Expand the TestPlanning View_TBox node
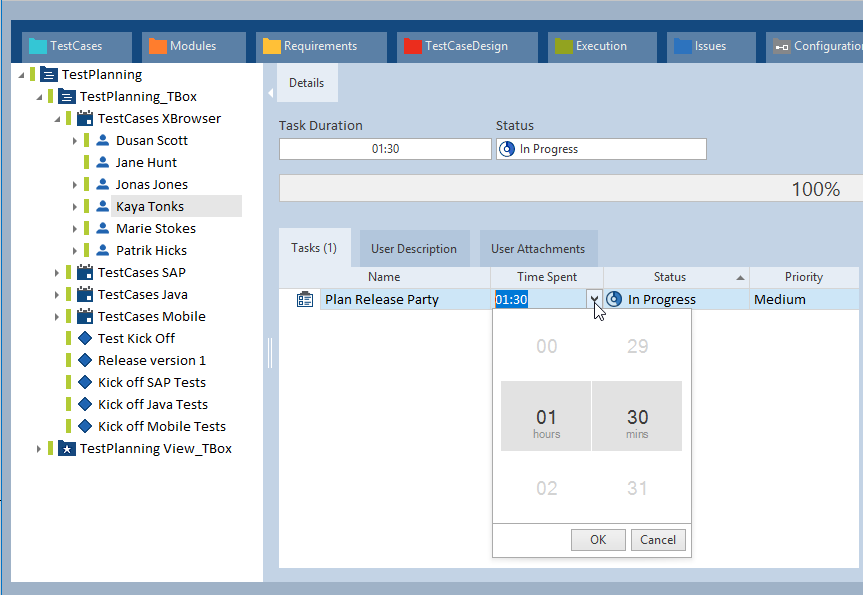 pos(39,449)
